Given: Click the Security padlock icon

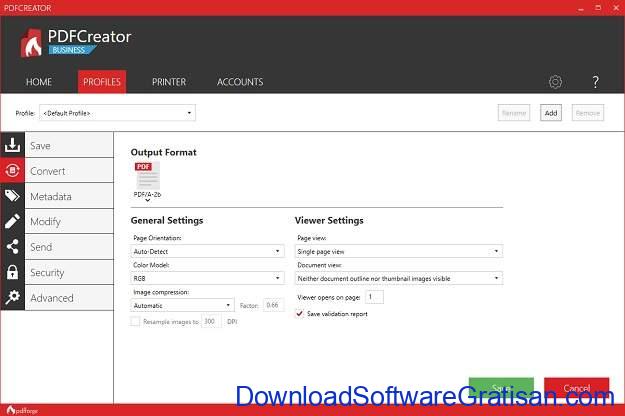Looking at the screenshot, I should pyautogui.click(x=12, y=272).
